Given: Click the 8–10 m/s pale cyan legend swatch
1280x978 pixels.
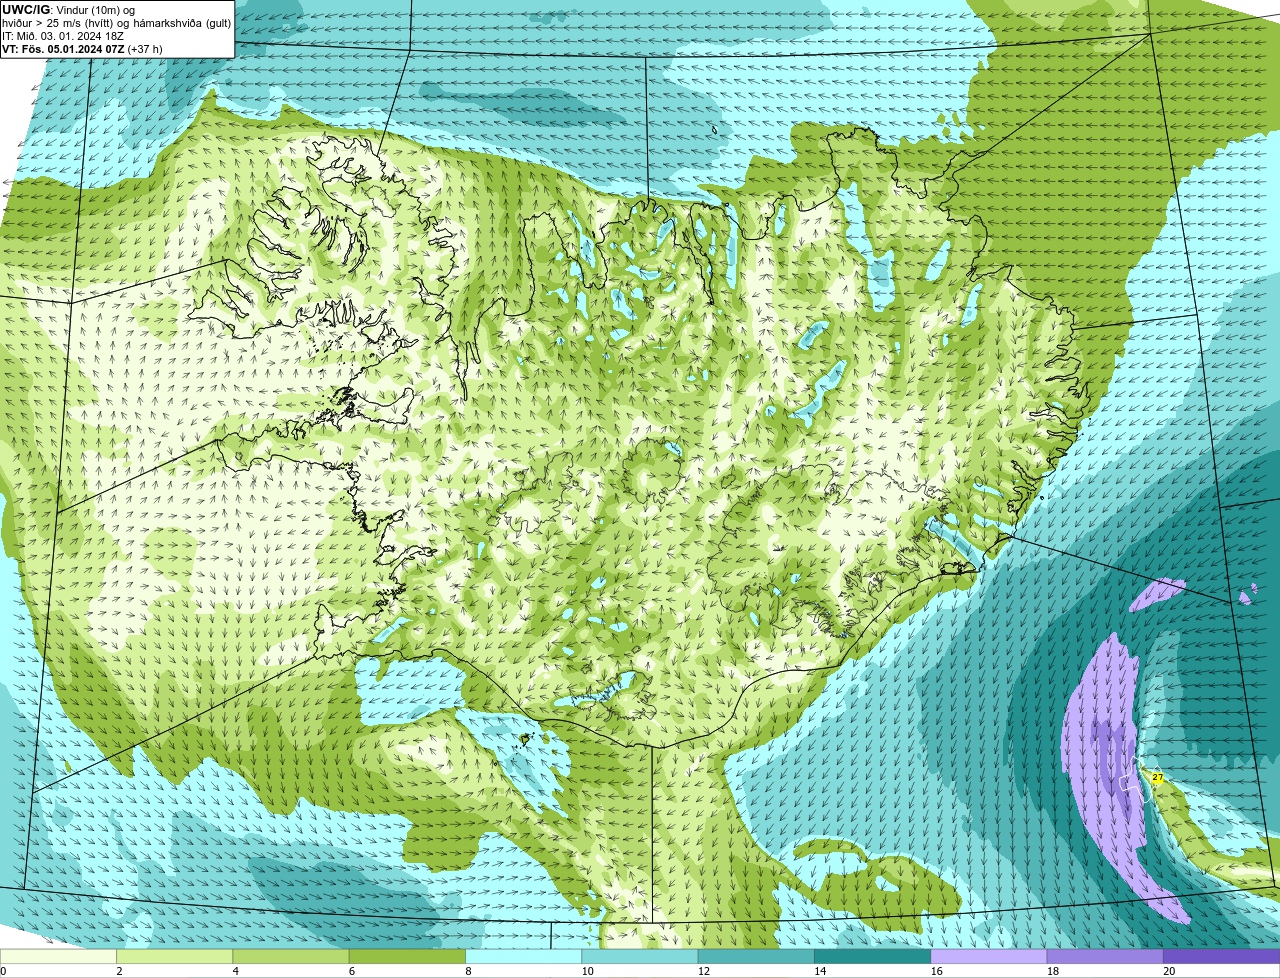Looking at the screenshot, I should pos(523,957).
